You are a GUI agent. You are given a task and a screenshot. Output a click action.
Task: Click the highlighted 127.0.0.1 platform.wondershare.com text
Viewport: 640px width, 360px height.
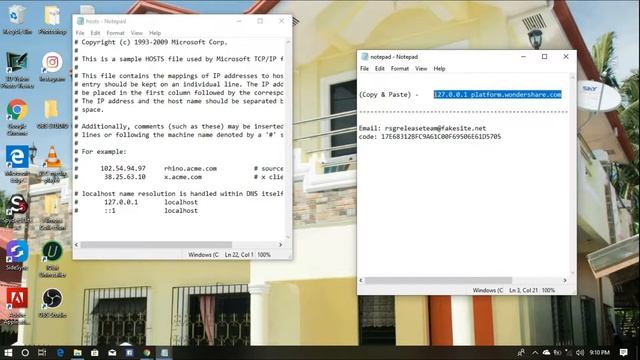[497, 94]
